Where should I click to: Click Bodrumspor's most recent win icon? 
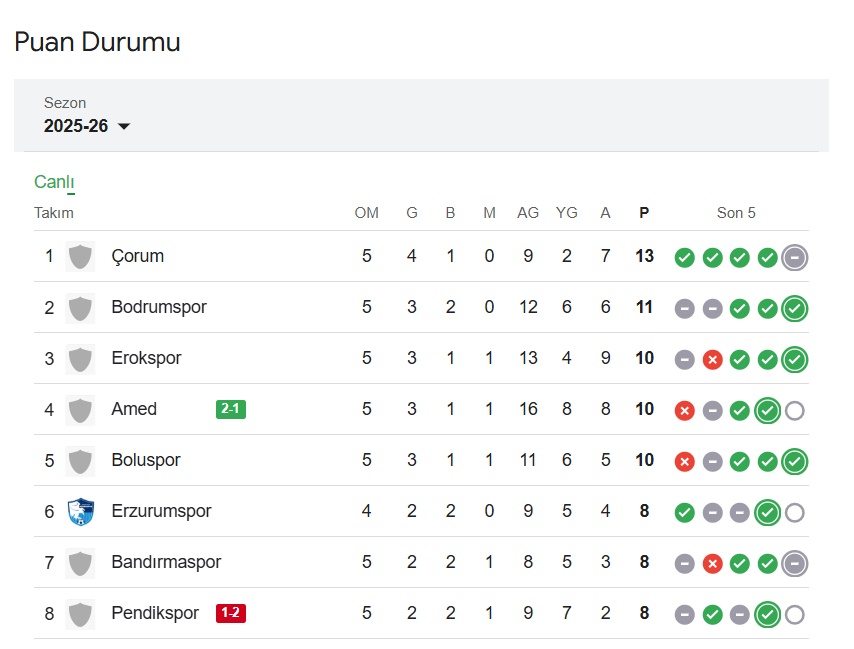click(x=795, y=309)
